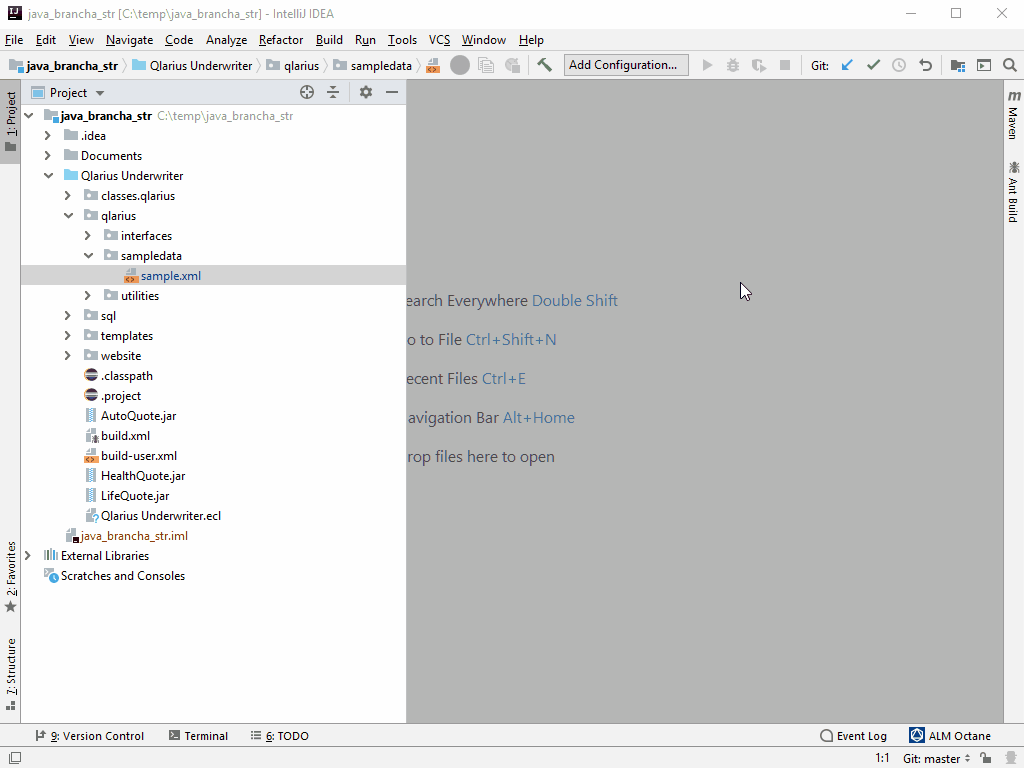Commit changes via the green checkmark icon
The image size is (1024, 768).
872,64
